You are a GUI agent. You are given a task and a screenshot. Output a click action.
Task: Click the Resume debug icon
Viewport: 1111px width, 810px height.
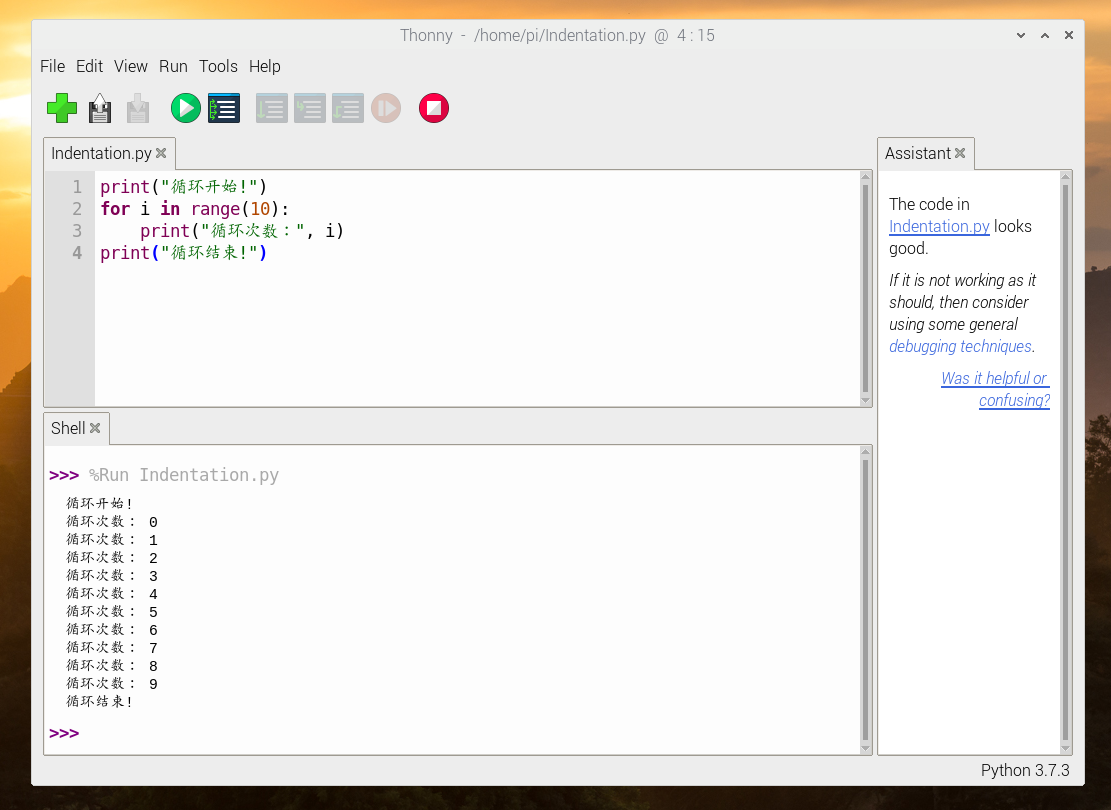click(x=386, y=108)
